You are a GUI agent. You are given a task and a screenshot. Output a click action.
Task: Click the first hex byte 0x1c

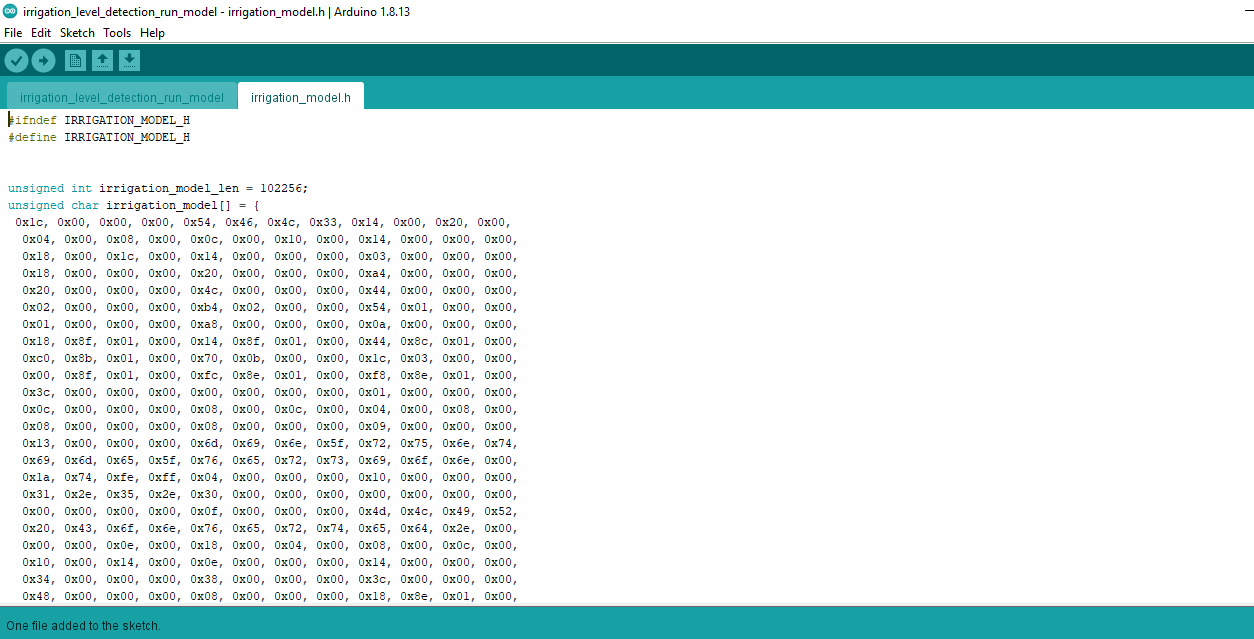[x=29, y=222]
